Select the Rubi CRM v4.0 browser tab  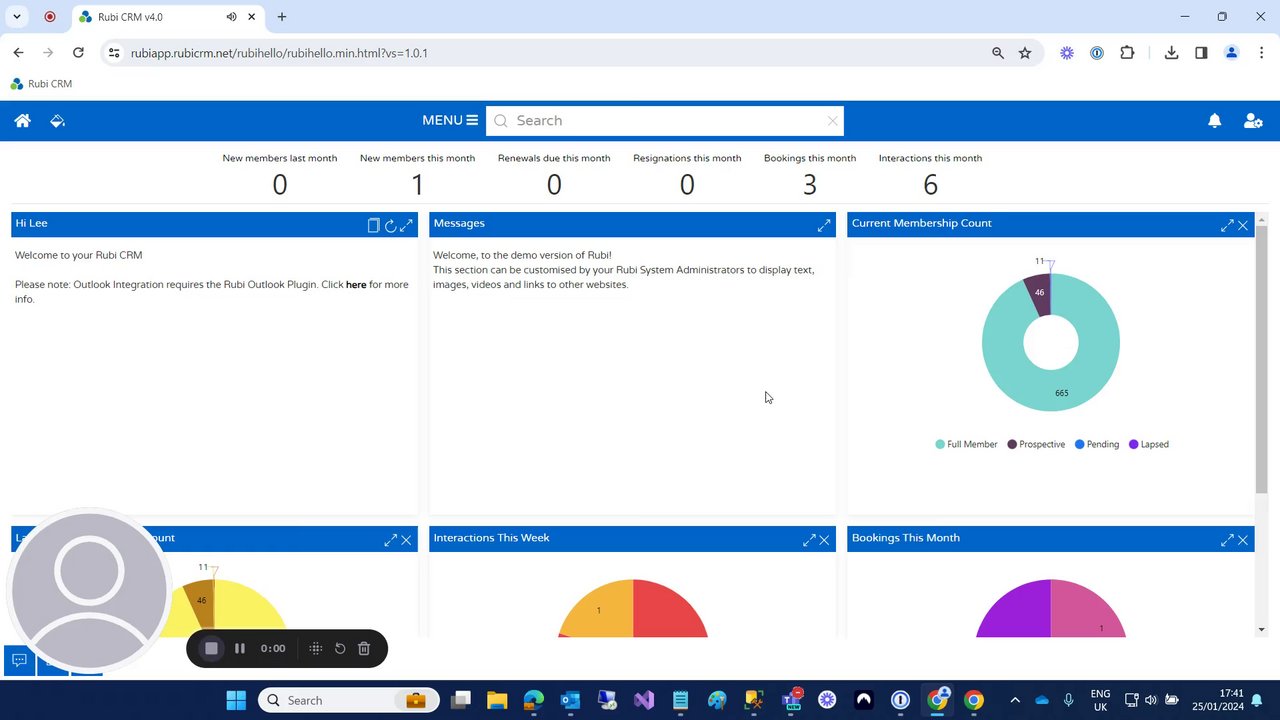(x=166, y=17)
